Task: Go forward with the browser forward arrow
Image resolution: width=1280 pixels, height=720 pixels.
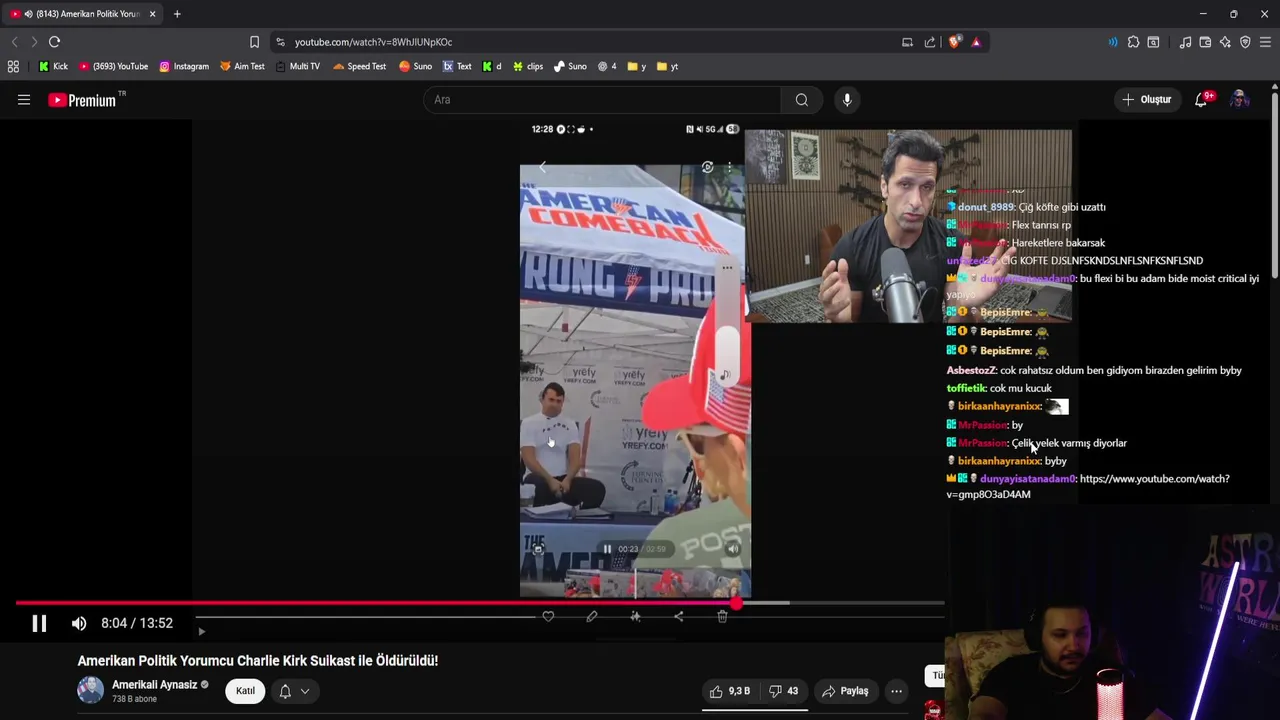Action: click(34, 42)
